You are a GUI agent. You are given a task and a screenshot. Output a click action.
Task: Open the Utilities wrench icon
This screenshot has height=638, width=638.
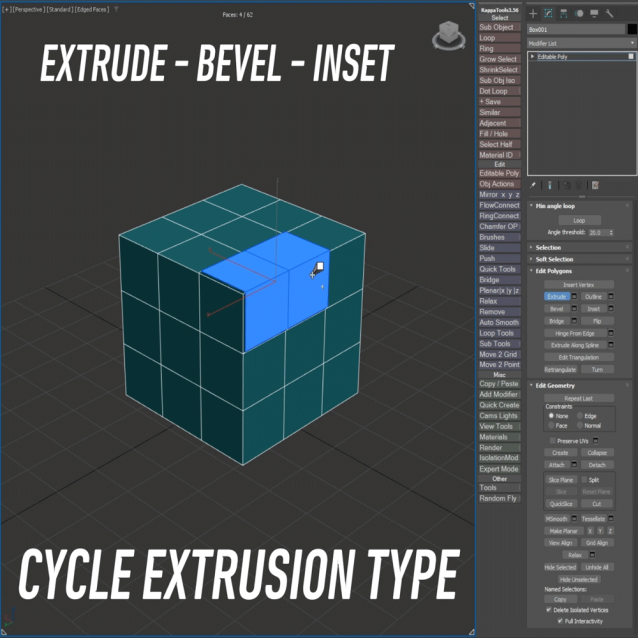[x=609, y=13]
